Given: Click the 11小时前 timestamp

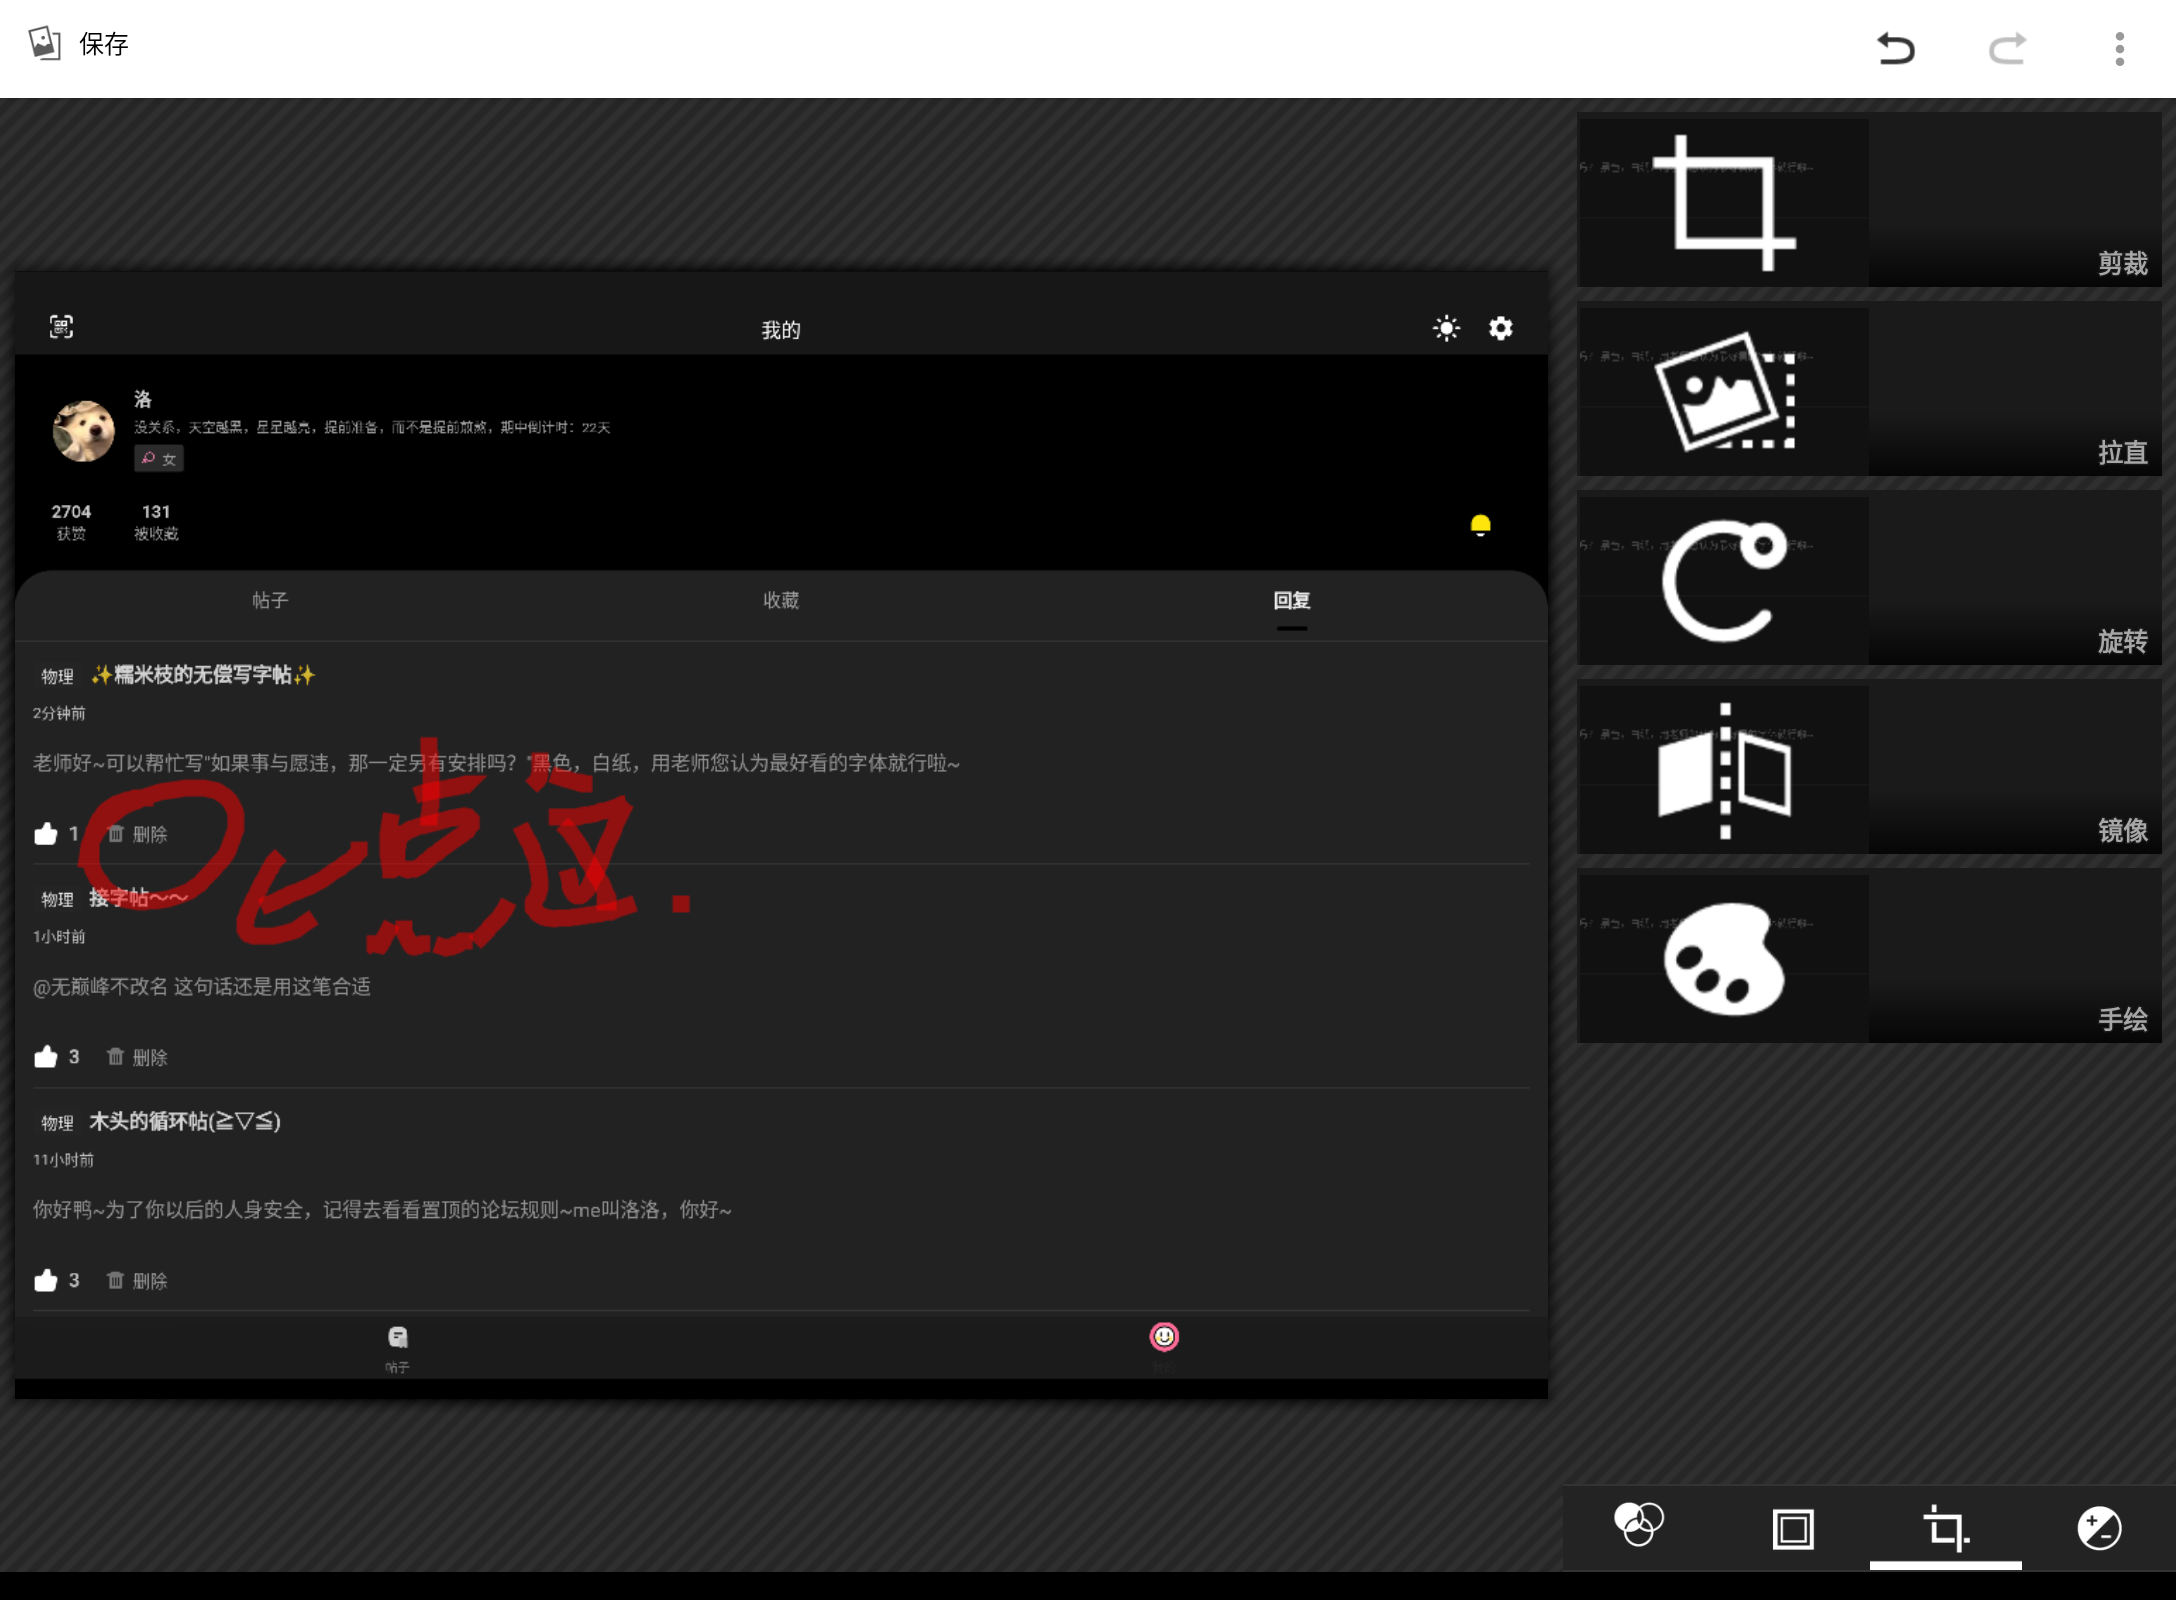Looking at the screenshot, I should coord(63,1160).
